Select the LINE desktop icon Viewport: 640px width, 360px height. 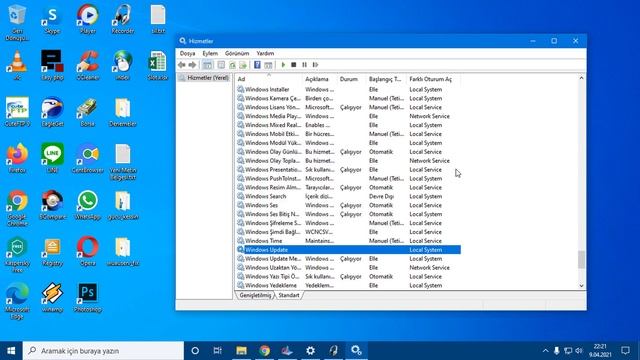(x=52, y=158)
